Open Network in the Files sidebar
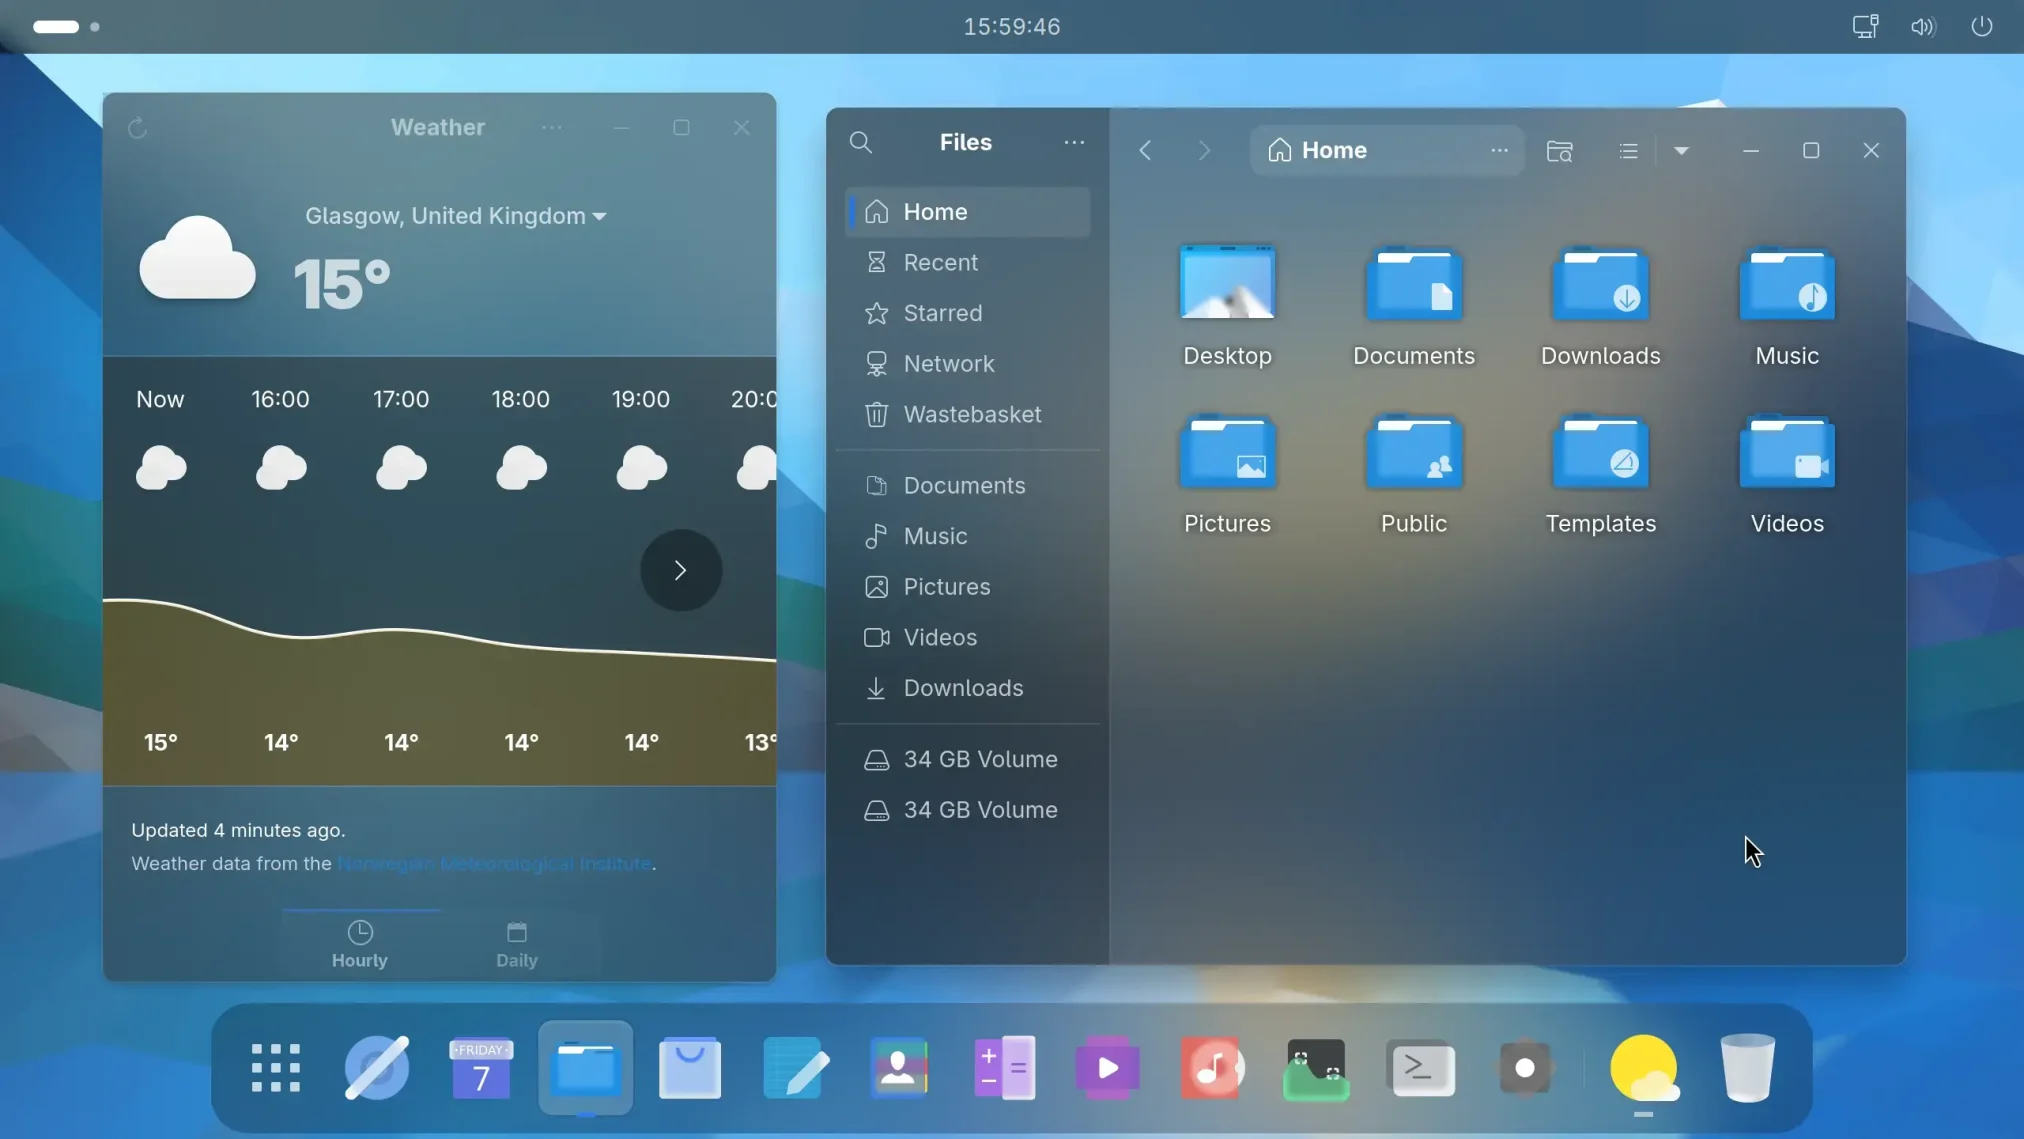 pos(947,363)
